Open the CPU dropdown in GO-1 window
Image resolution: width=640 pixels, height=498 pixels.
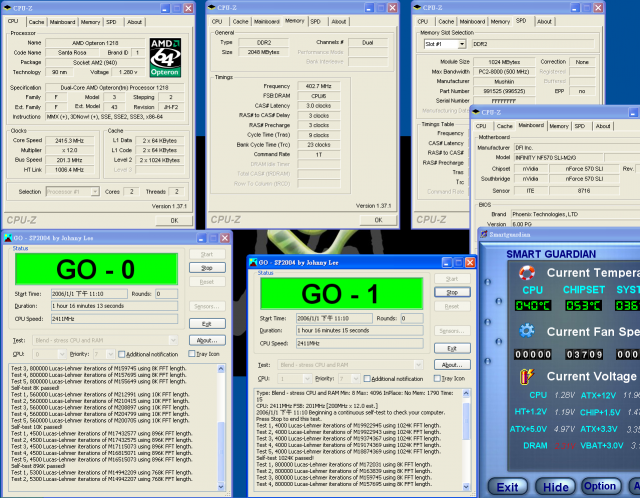click(x=307, y=379)
